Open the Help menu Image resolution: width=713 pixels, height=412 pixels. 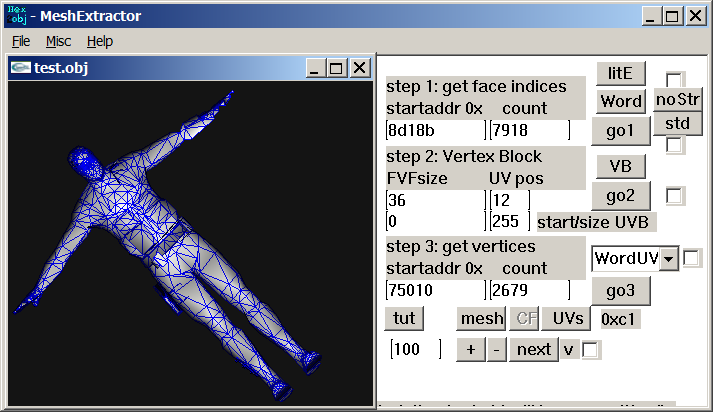(100, 41)
